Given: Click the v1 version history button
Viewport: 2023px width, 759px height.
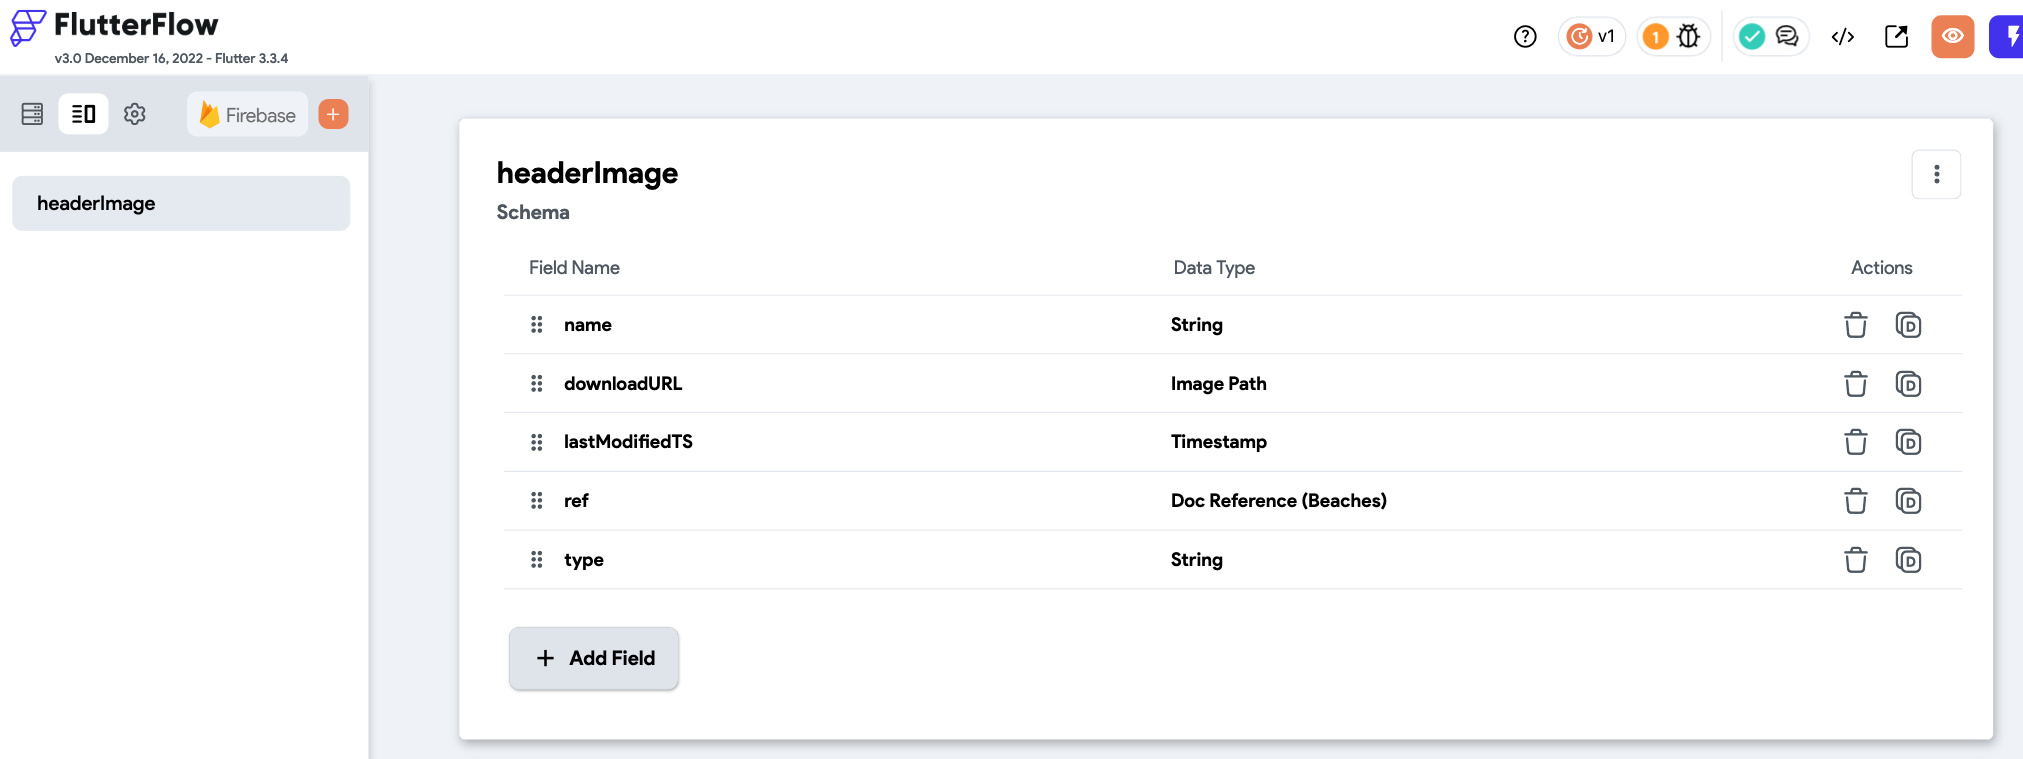Looking at the screenshot, I should point(1591,37).
